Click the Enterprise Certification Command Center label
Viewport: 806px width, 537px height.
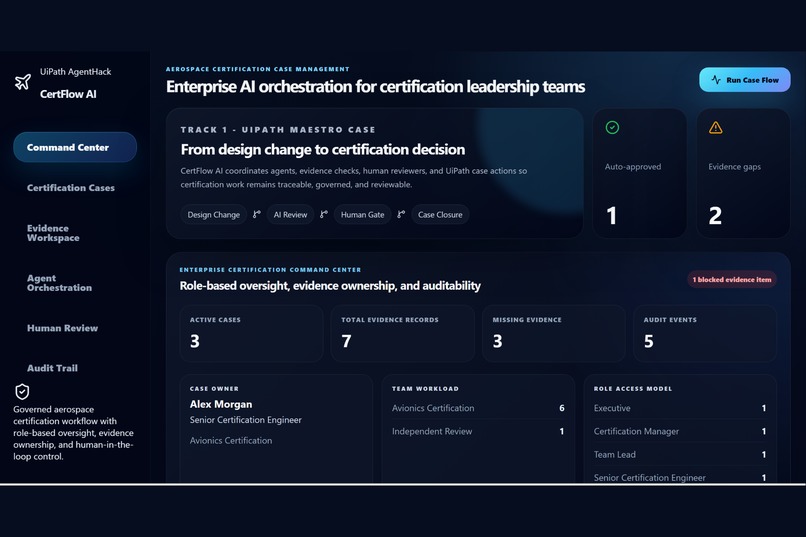click(270, 269)
